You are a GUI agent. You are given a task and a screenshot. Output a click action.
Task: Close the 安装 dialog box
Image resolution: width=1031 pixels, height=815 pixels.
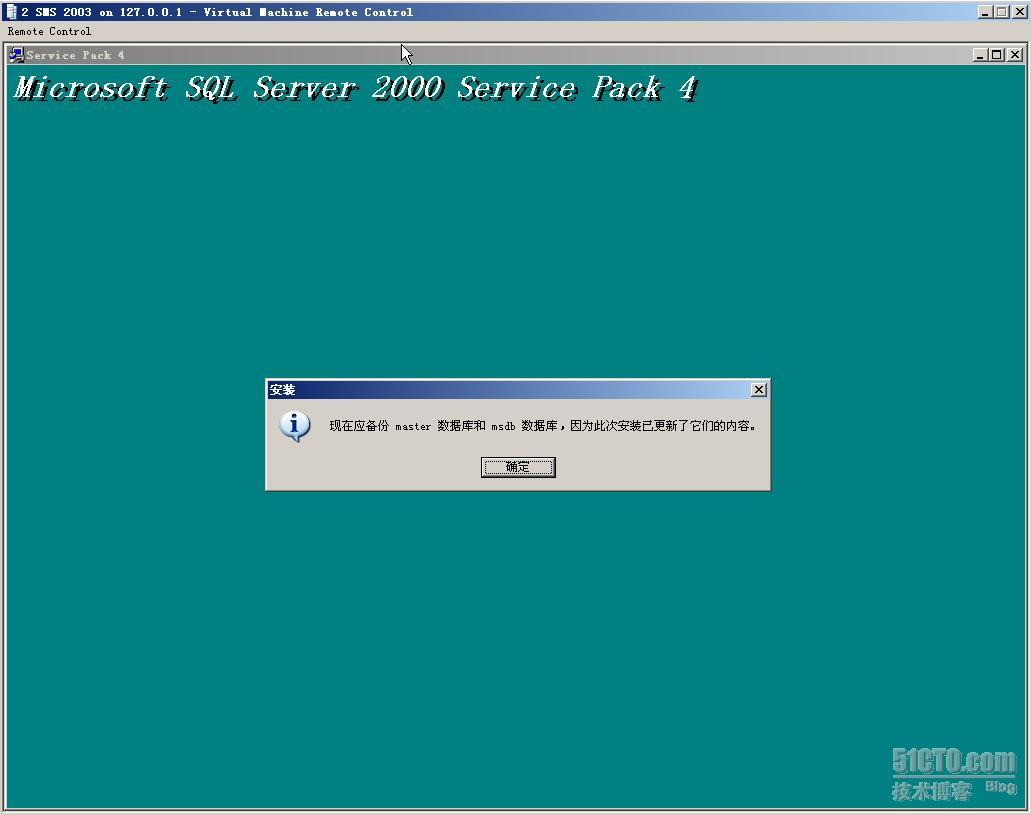coord(759,389)
